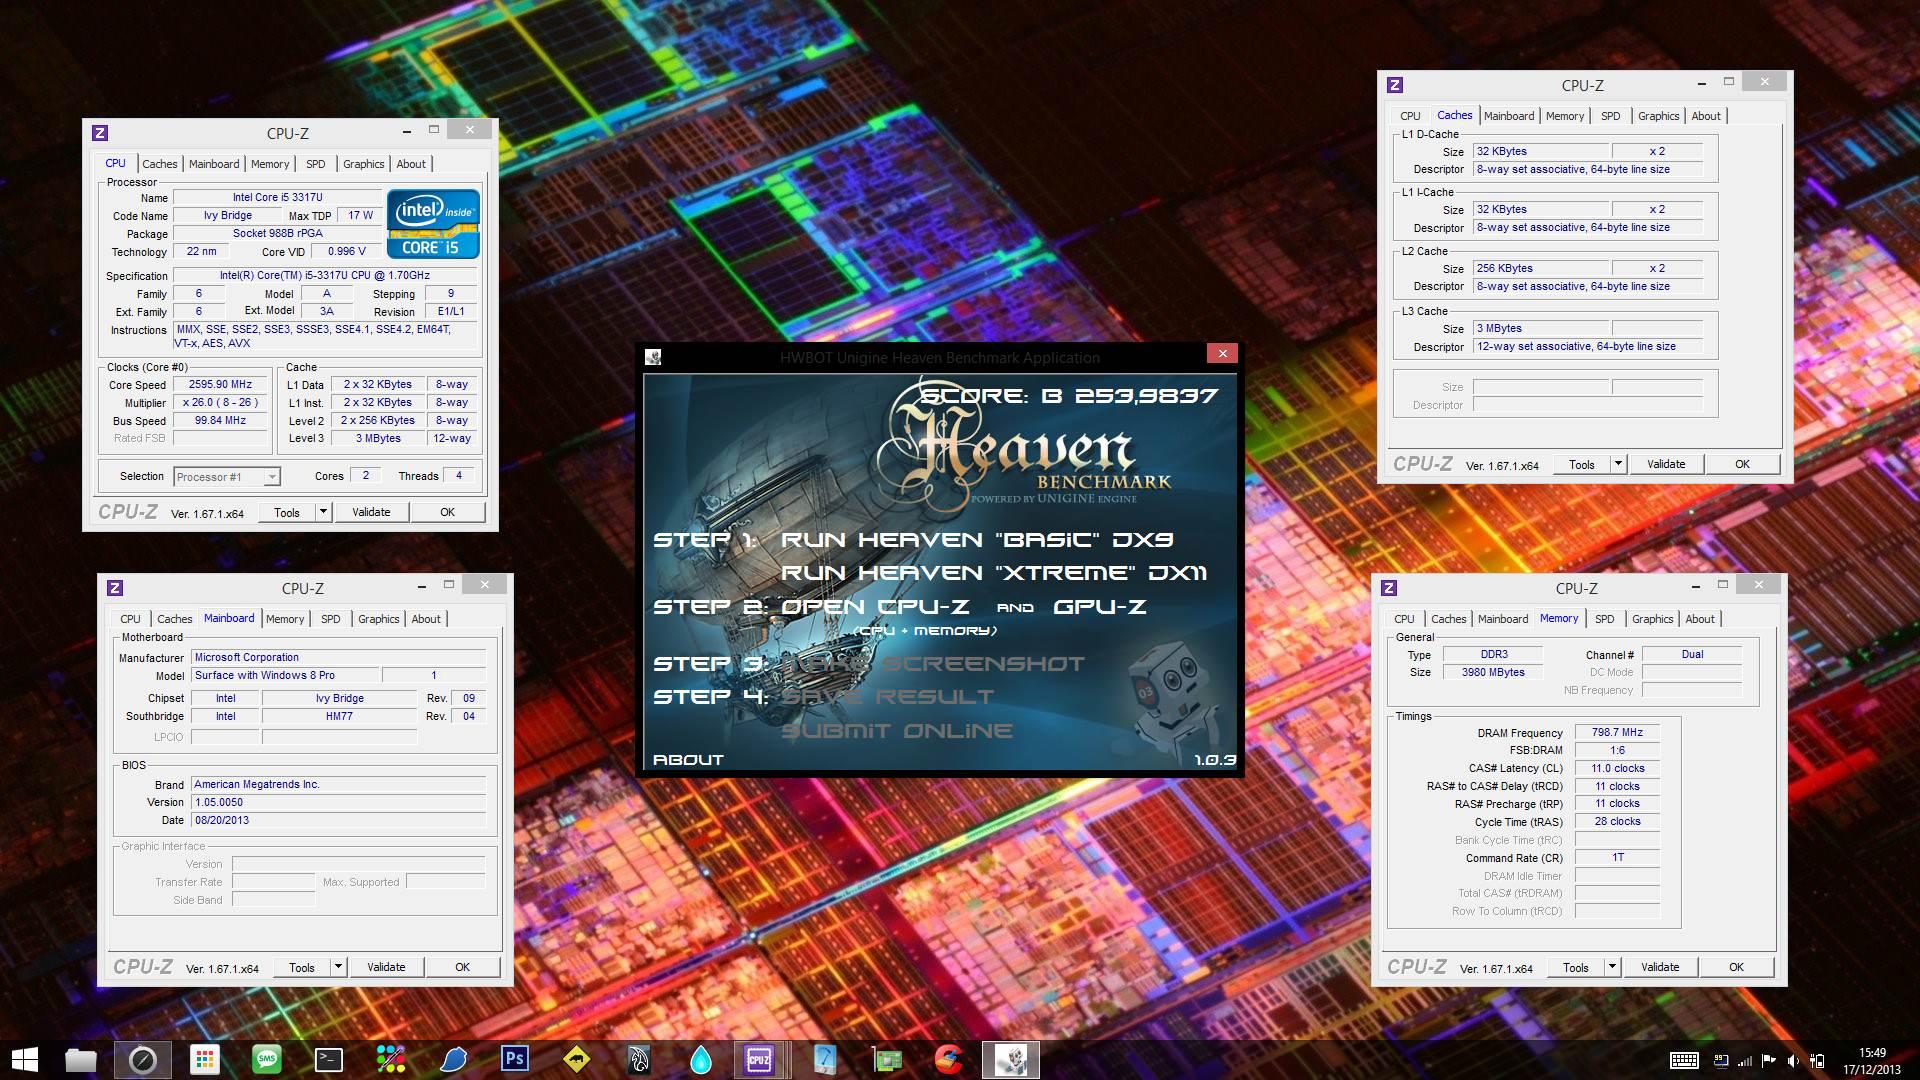Open the colorful dots paint app on taskbar
The image size is (1920, 1080).
tap(391, 1059)
